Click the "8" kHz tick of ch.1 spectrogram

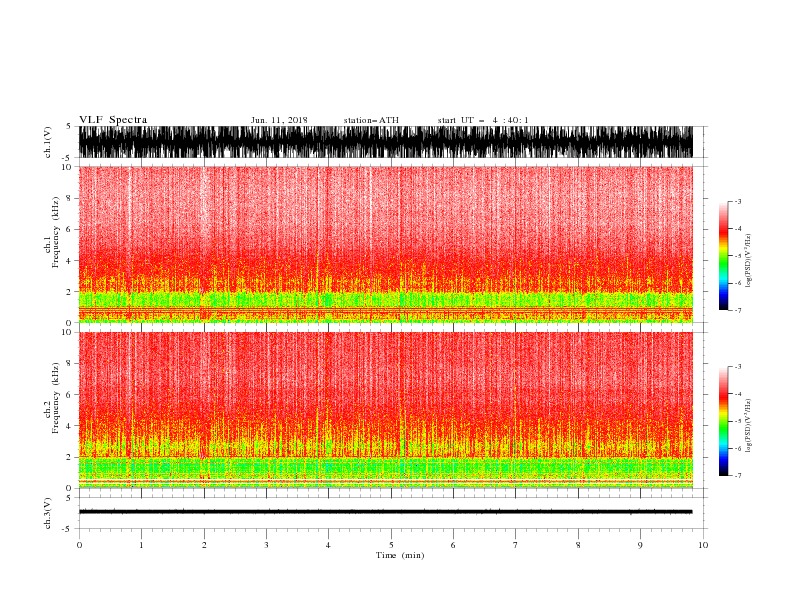coord(69,198)
